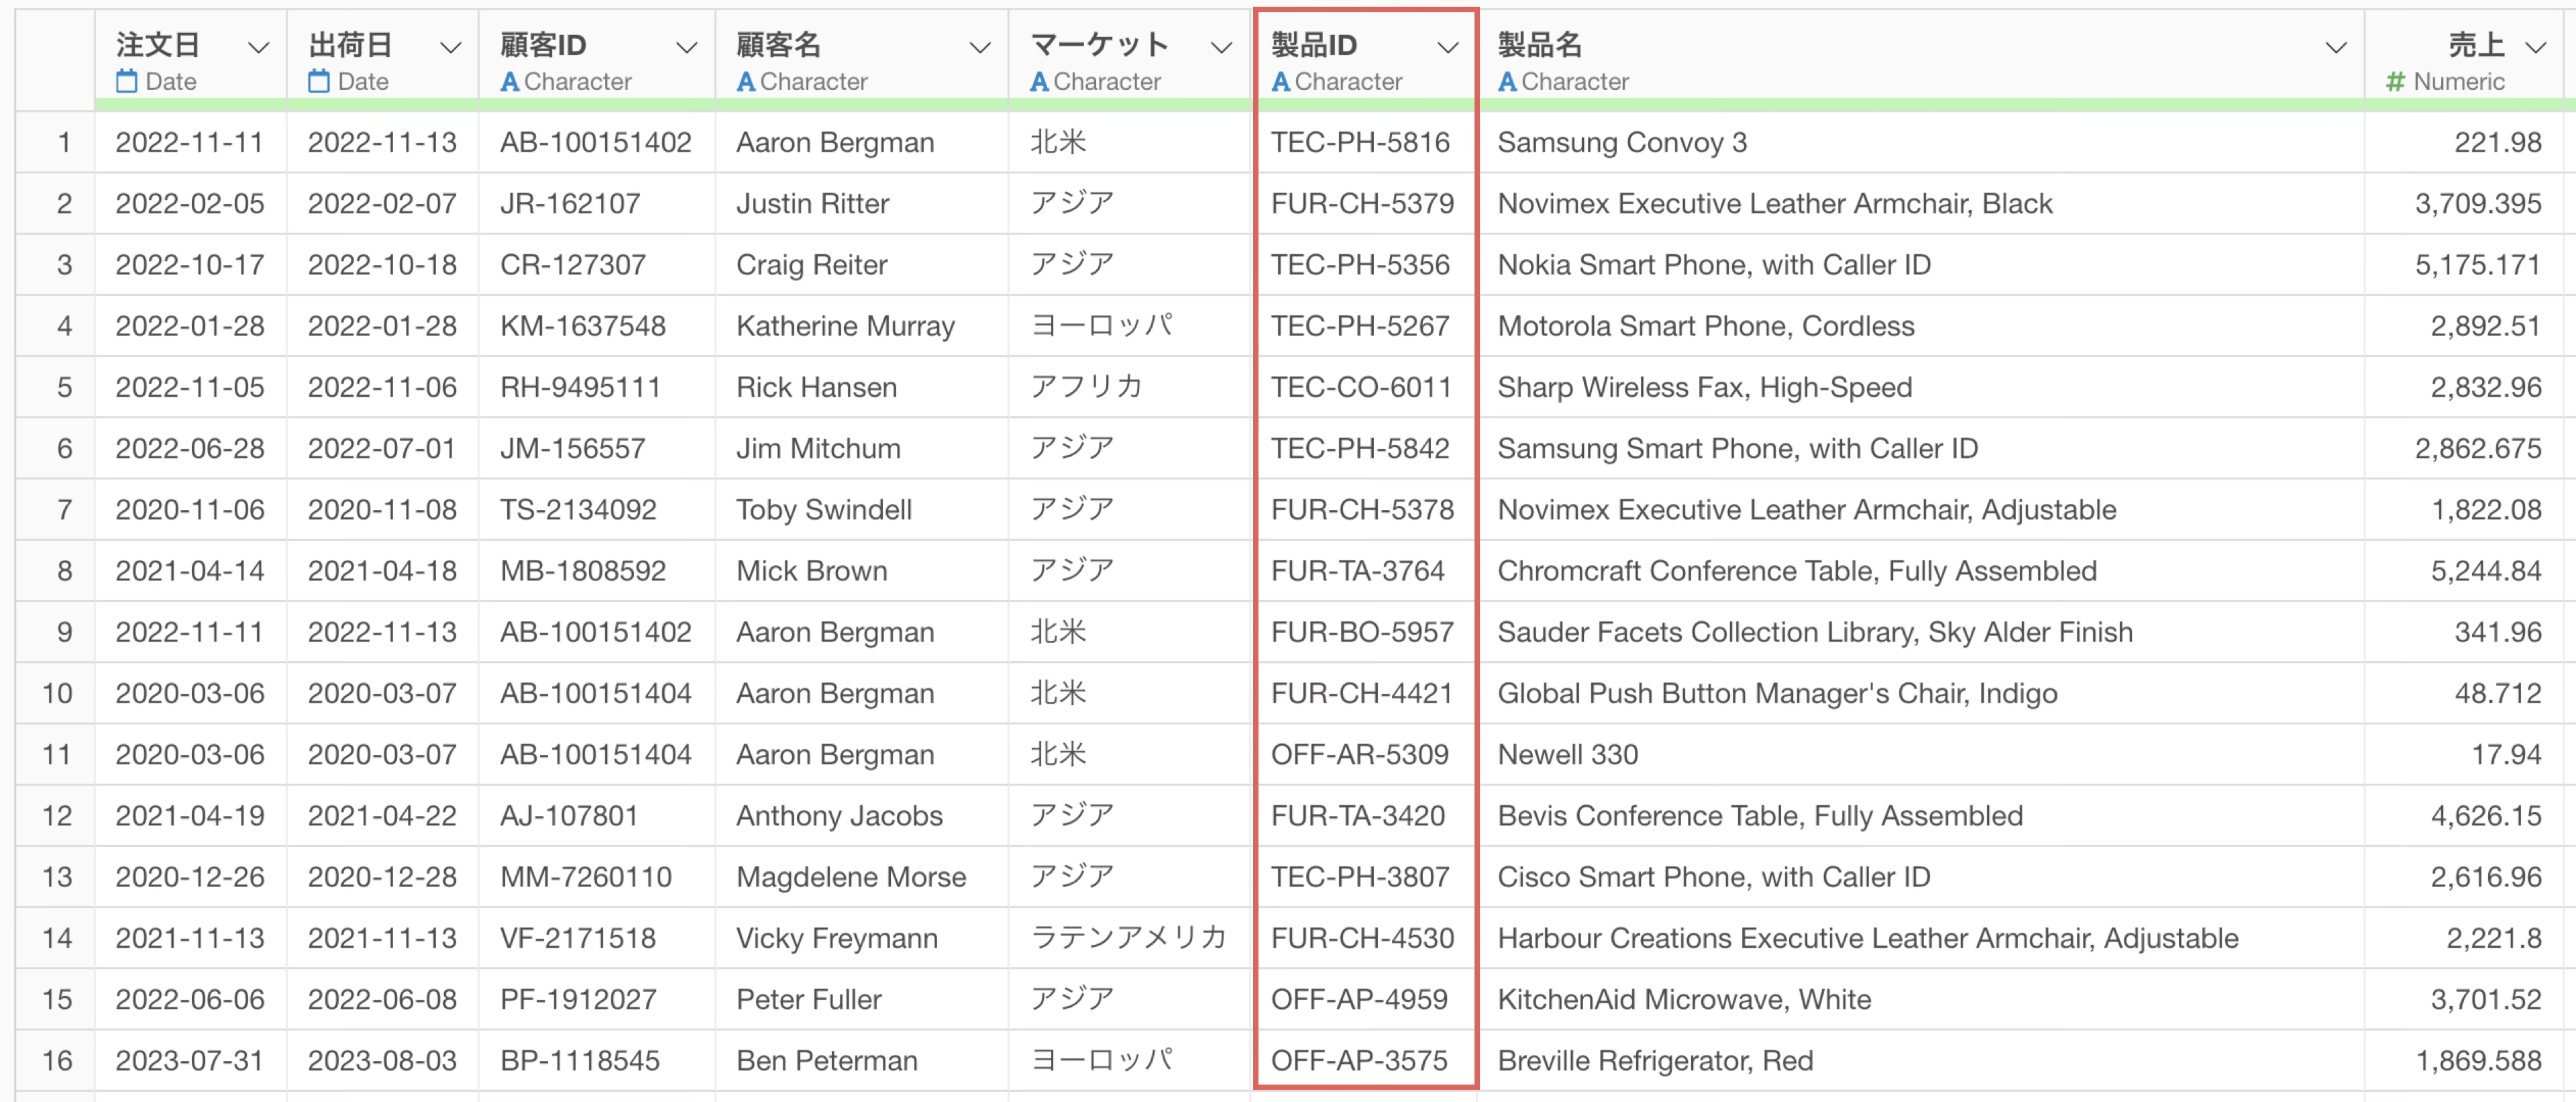The width and height of the screenshot is (2576, 1102).
Task: Click the calendar Date icon under 出荷日
Action: click(318, 81)
